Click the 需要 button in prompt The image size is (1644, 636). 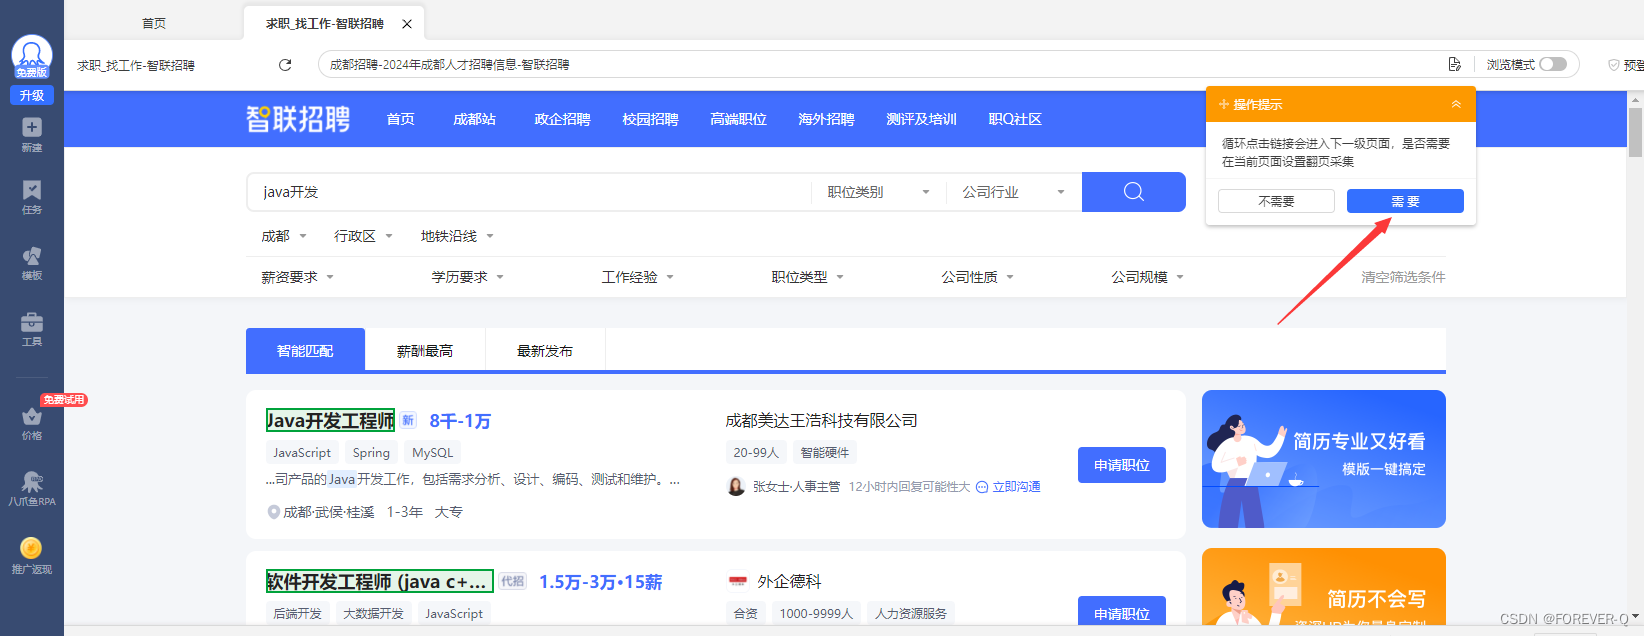pyautogui.click(x=1405, y=201)
